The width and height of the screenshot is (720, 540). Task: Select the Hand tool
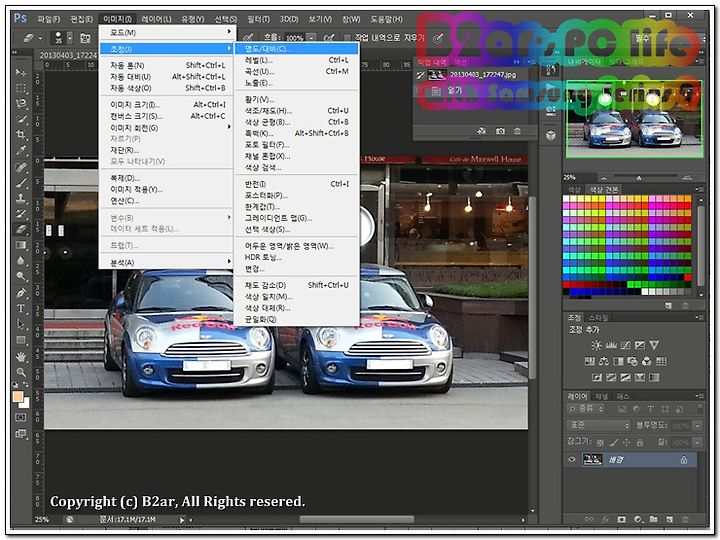pos(21,356)
